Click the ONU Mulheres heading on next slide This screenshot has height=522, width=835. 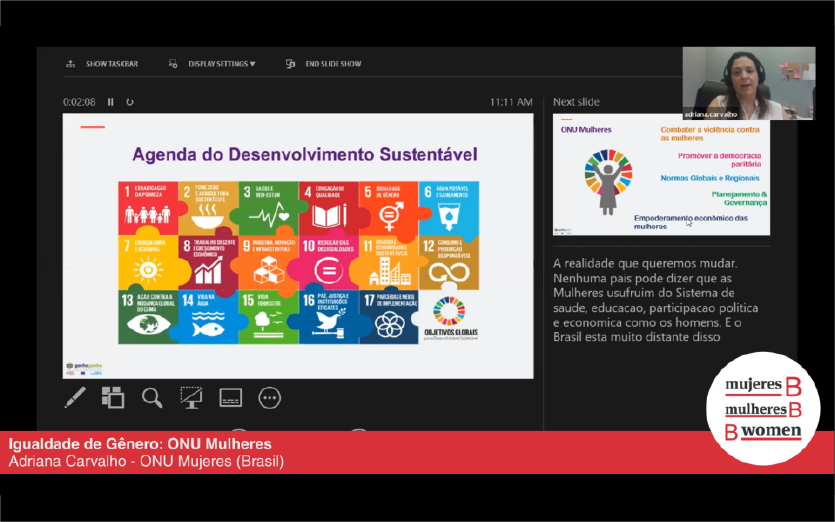(x=586, y=129)
